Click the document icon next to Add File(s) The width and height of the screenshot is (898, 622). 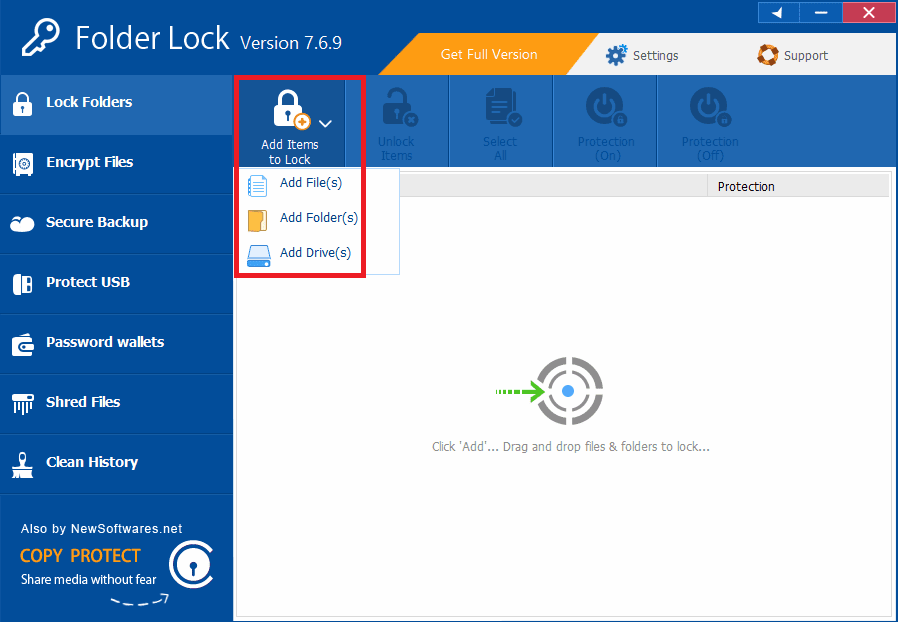(x=257, y=186)
